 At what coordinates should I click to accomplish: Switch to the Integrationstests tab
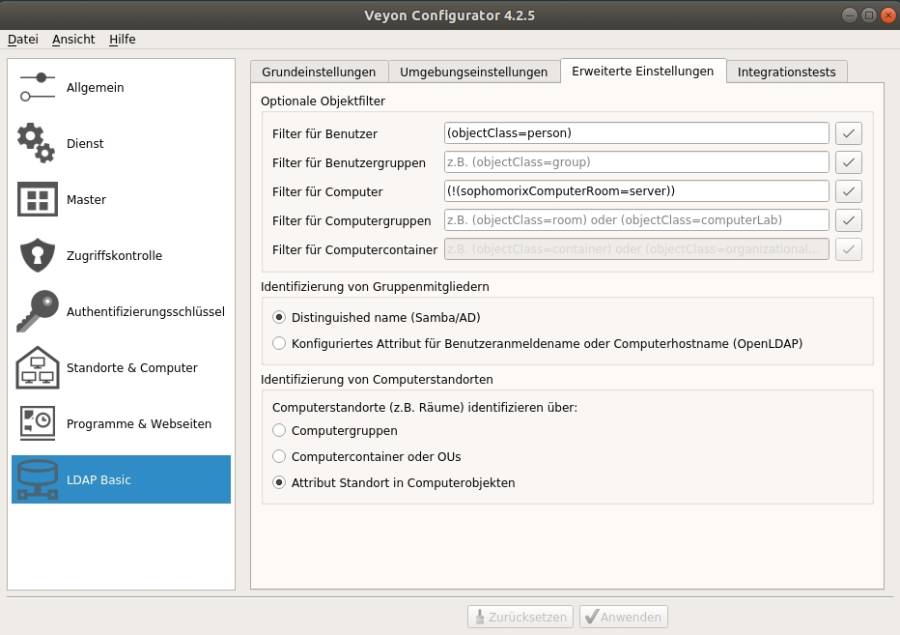click(x=786, y=72)
